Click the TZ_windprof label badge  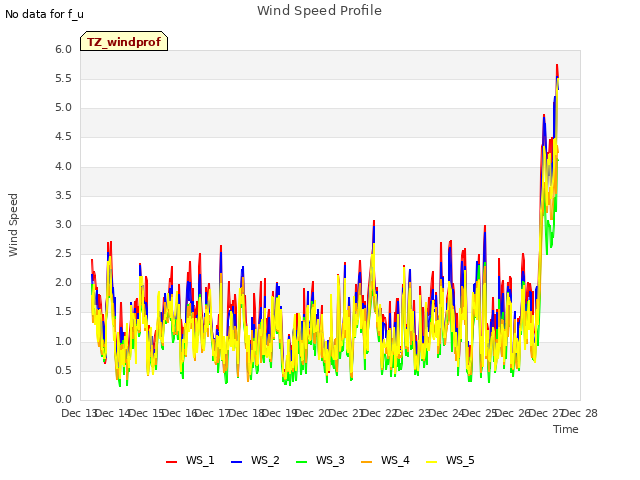tap(124, 41)
